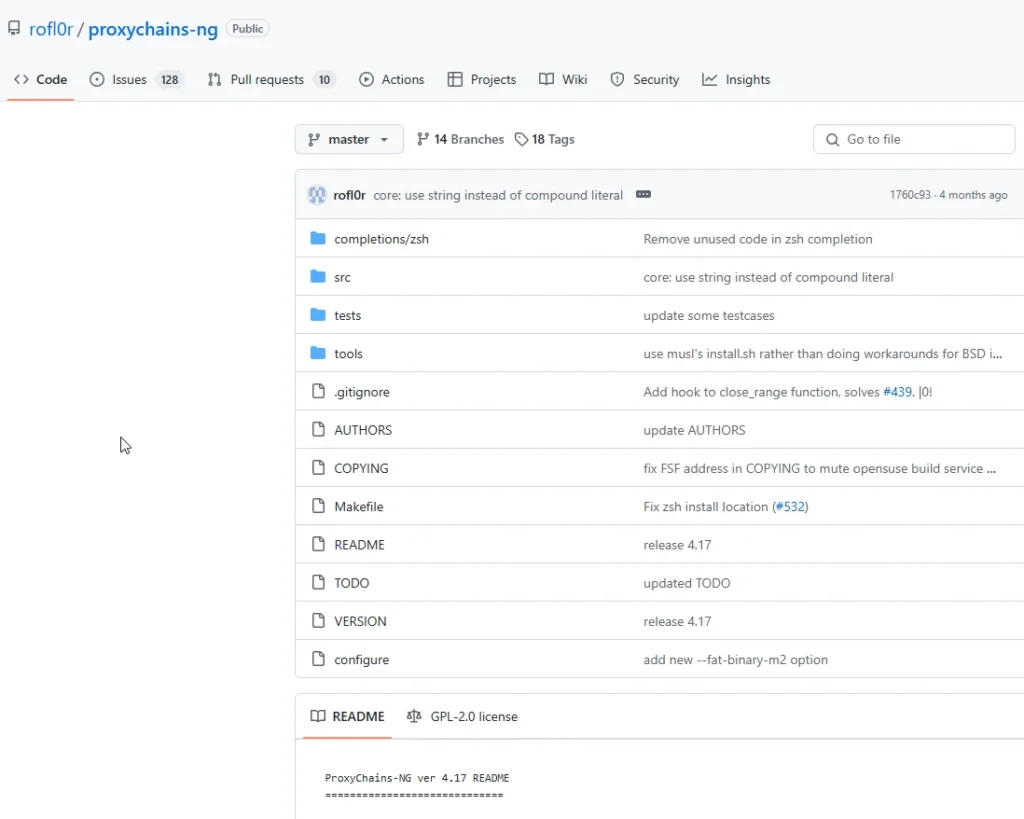The width and height of the screenshot is (1024, 819).
Task: Open rofl0r author link in commit header
Action: click(349, 195)
